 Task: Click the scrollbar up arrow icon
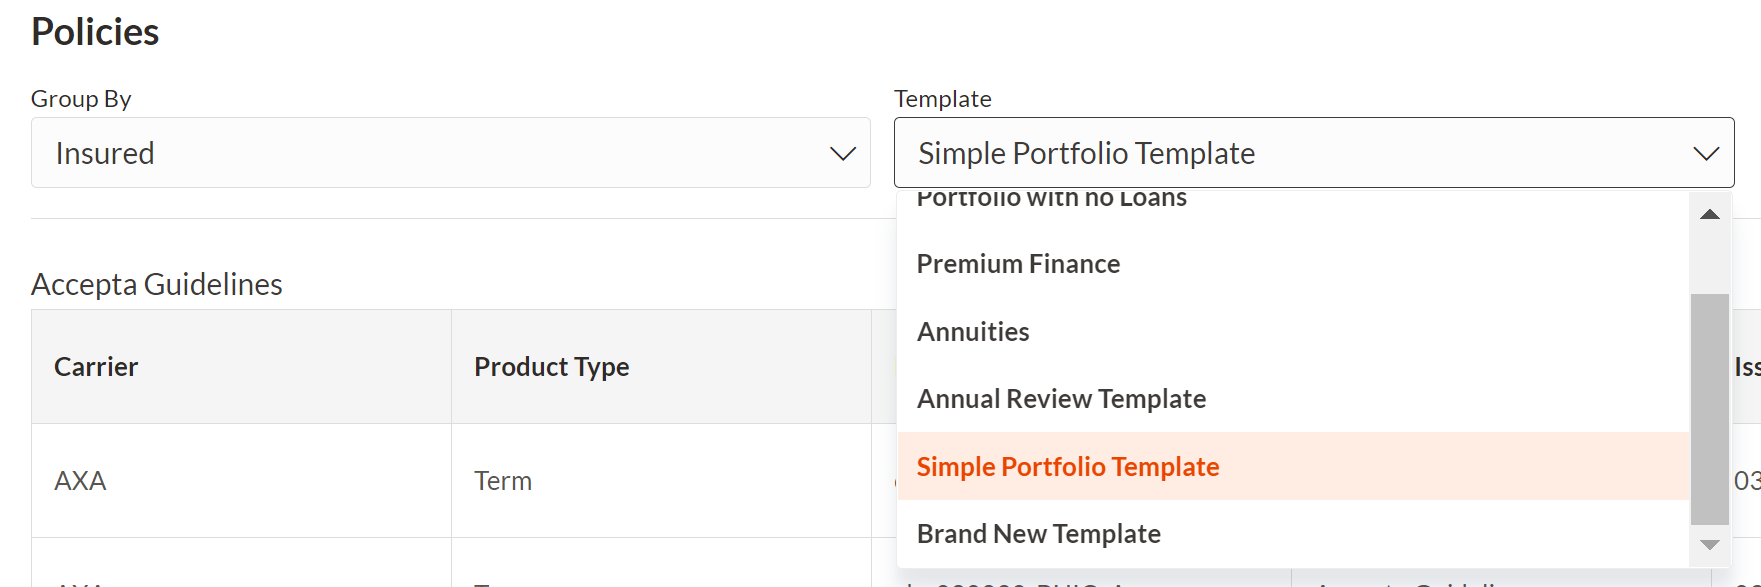coord(1710,213)
